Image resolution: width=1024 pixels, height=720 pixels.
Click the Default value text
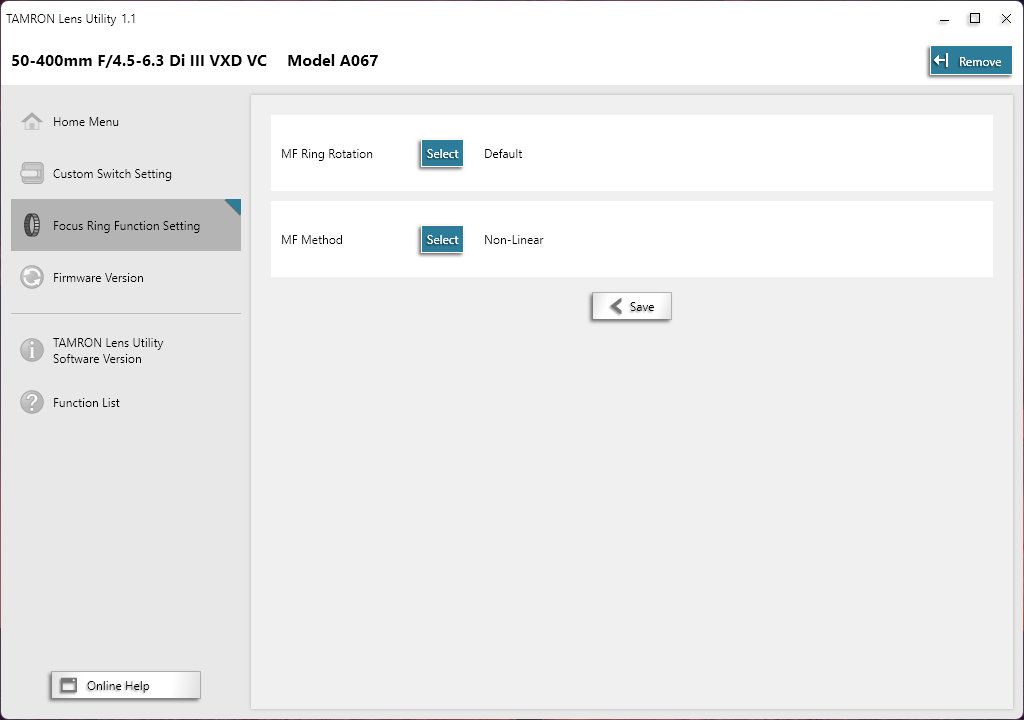[x=503, y=154]
